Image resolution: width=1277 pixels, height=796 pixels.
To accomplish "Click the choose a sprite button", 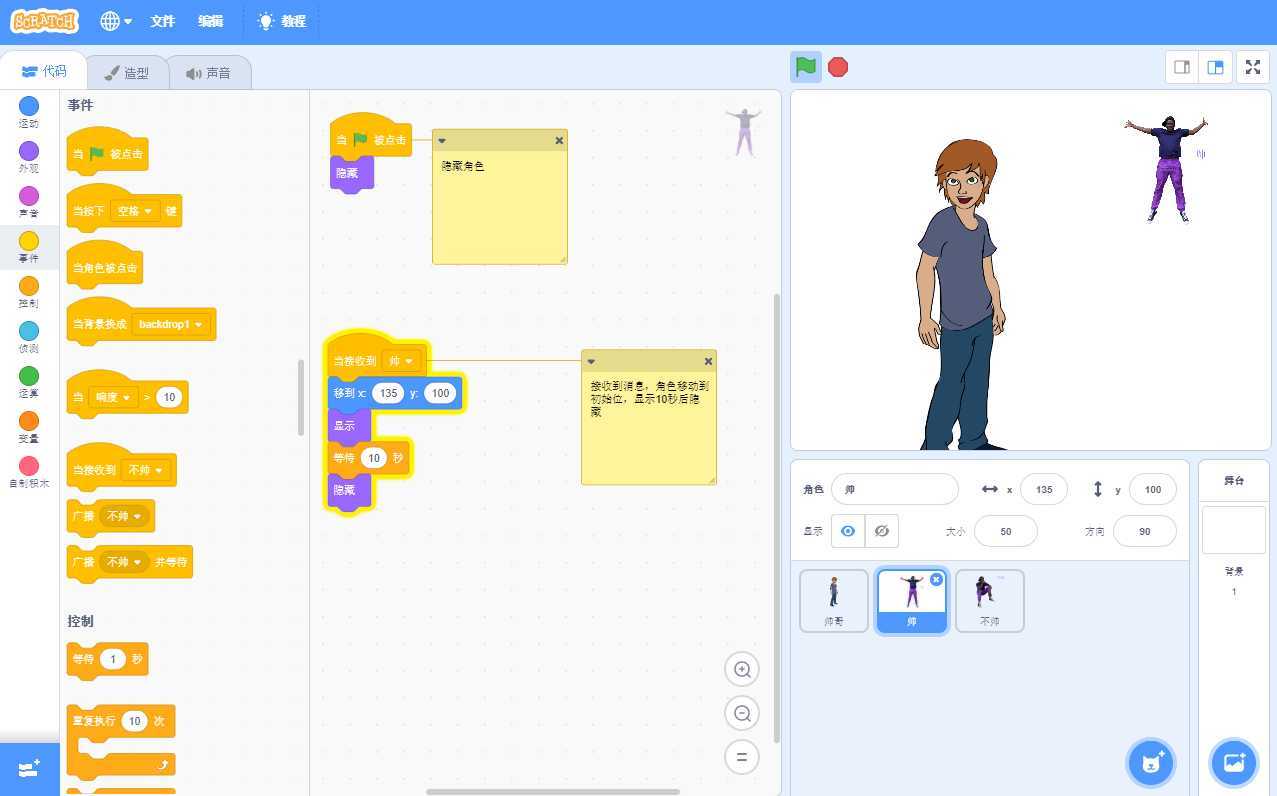I will (x=1150, y=763).
